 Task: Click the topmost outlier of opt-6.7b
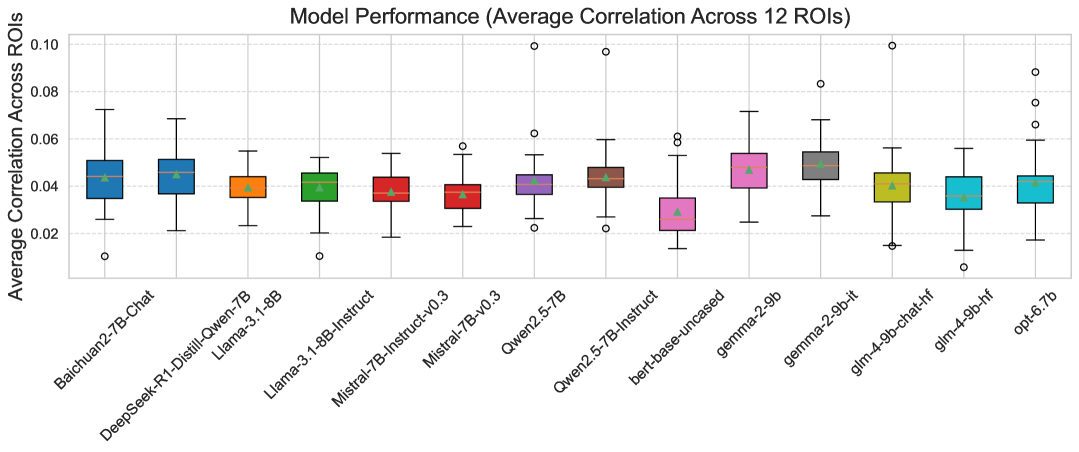pos(1035,72)
